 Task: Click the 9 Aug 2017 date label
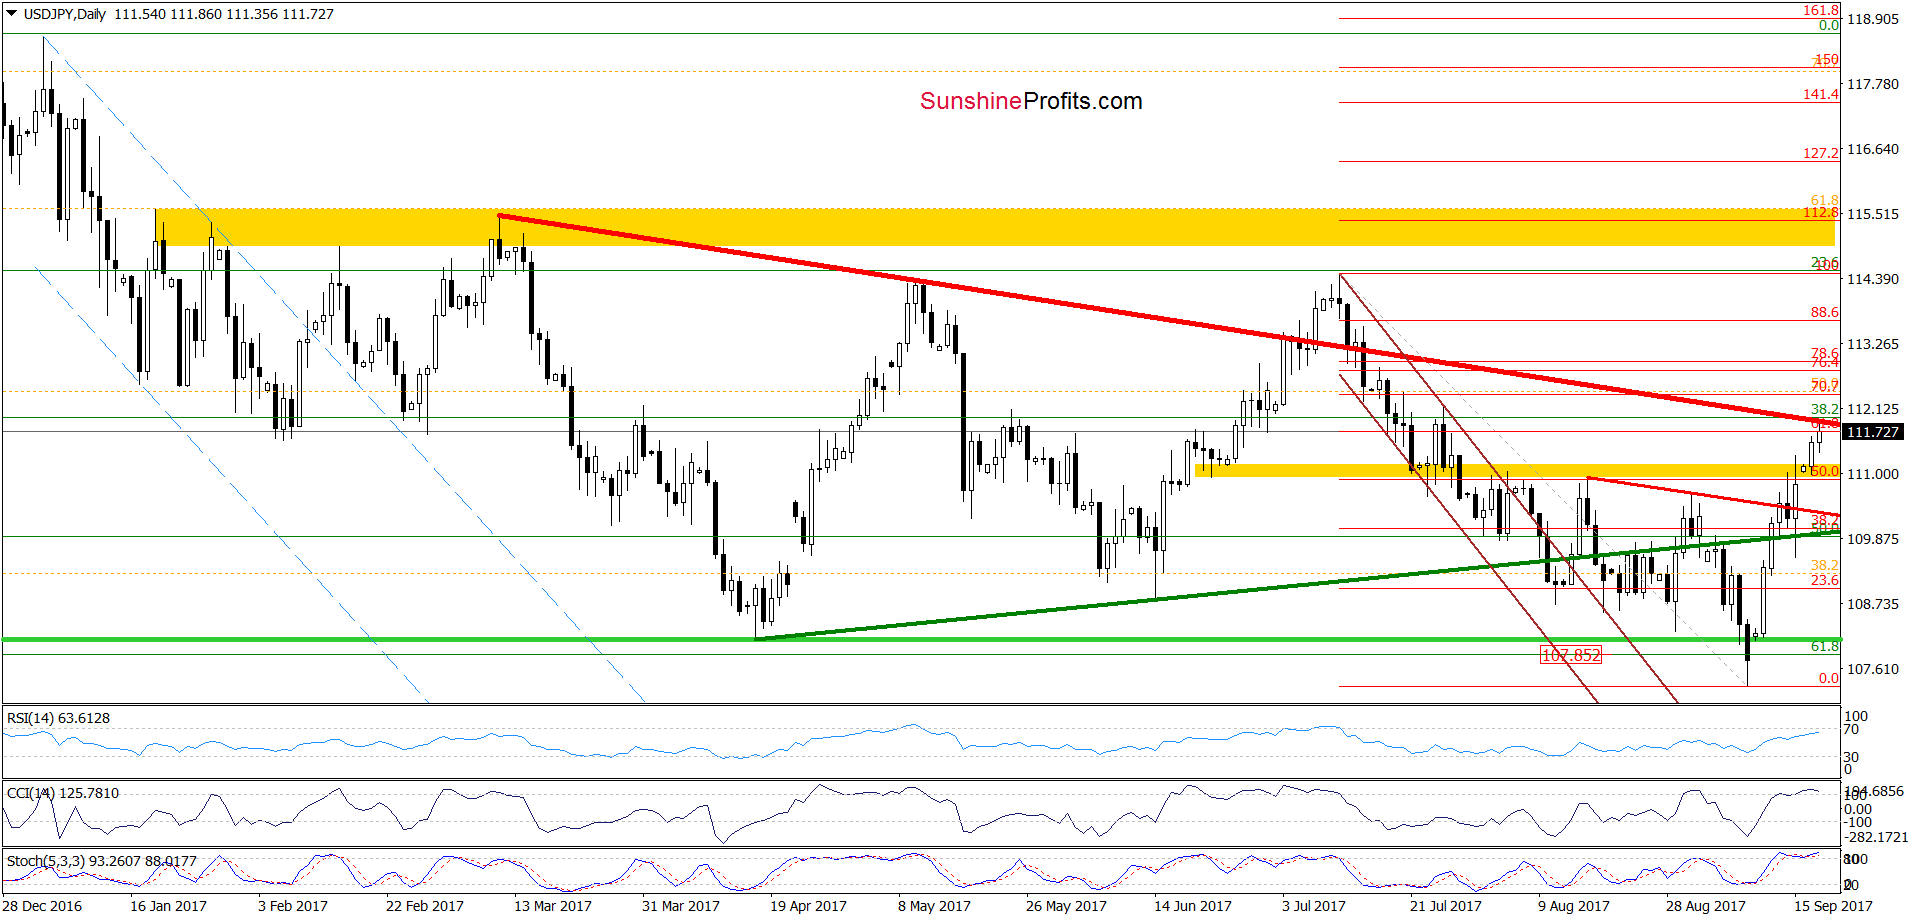click(1574, 906)
